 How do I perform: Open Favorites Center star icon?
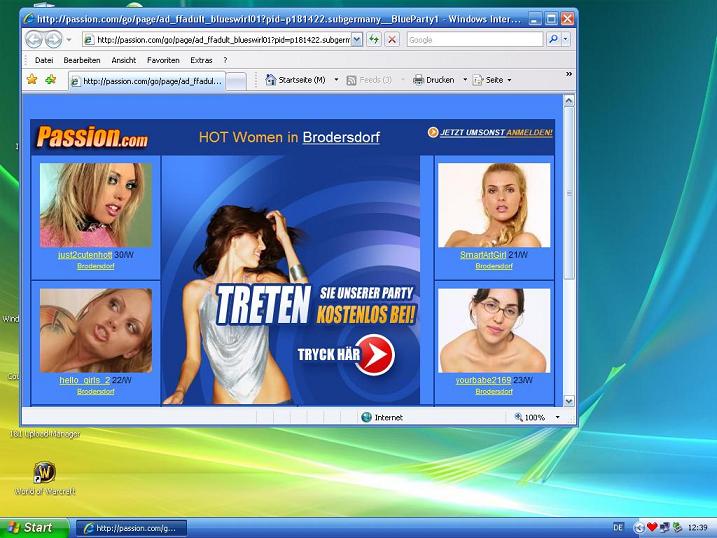click(32, 80)
